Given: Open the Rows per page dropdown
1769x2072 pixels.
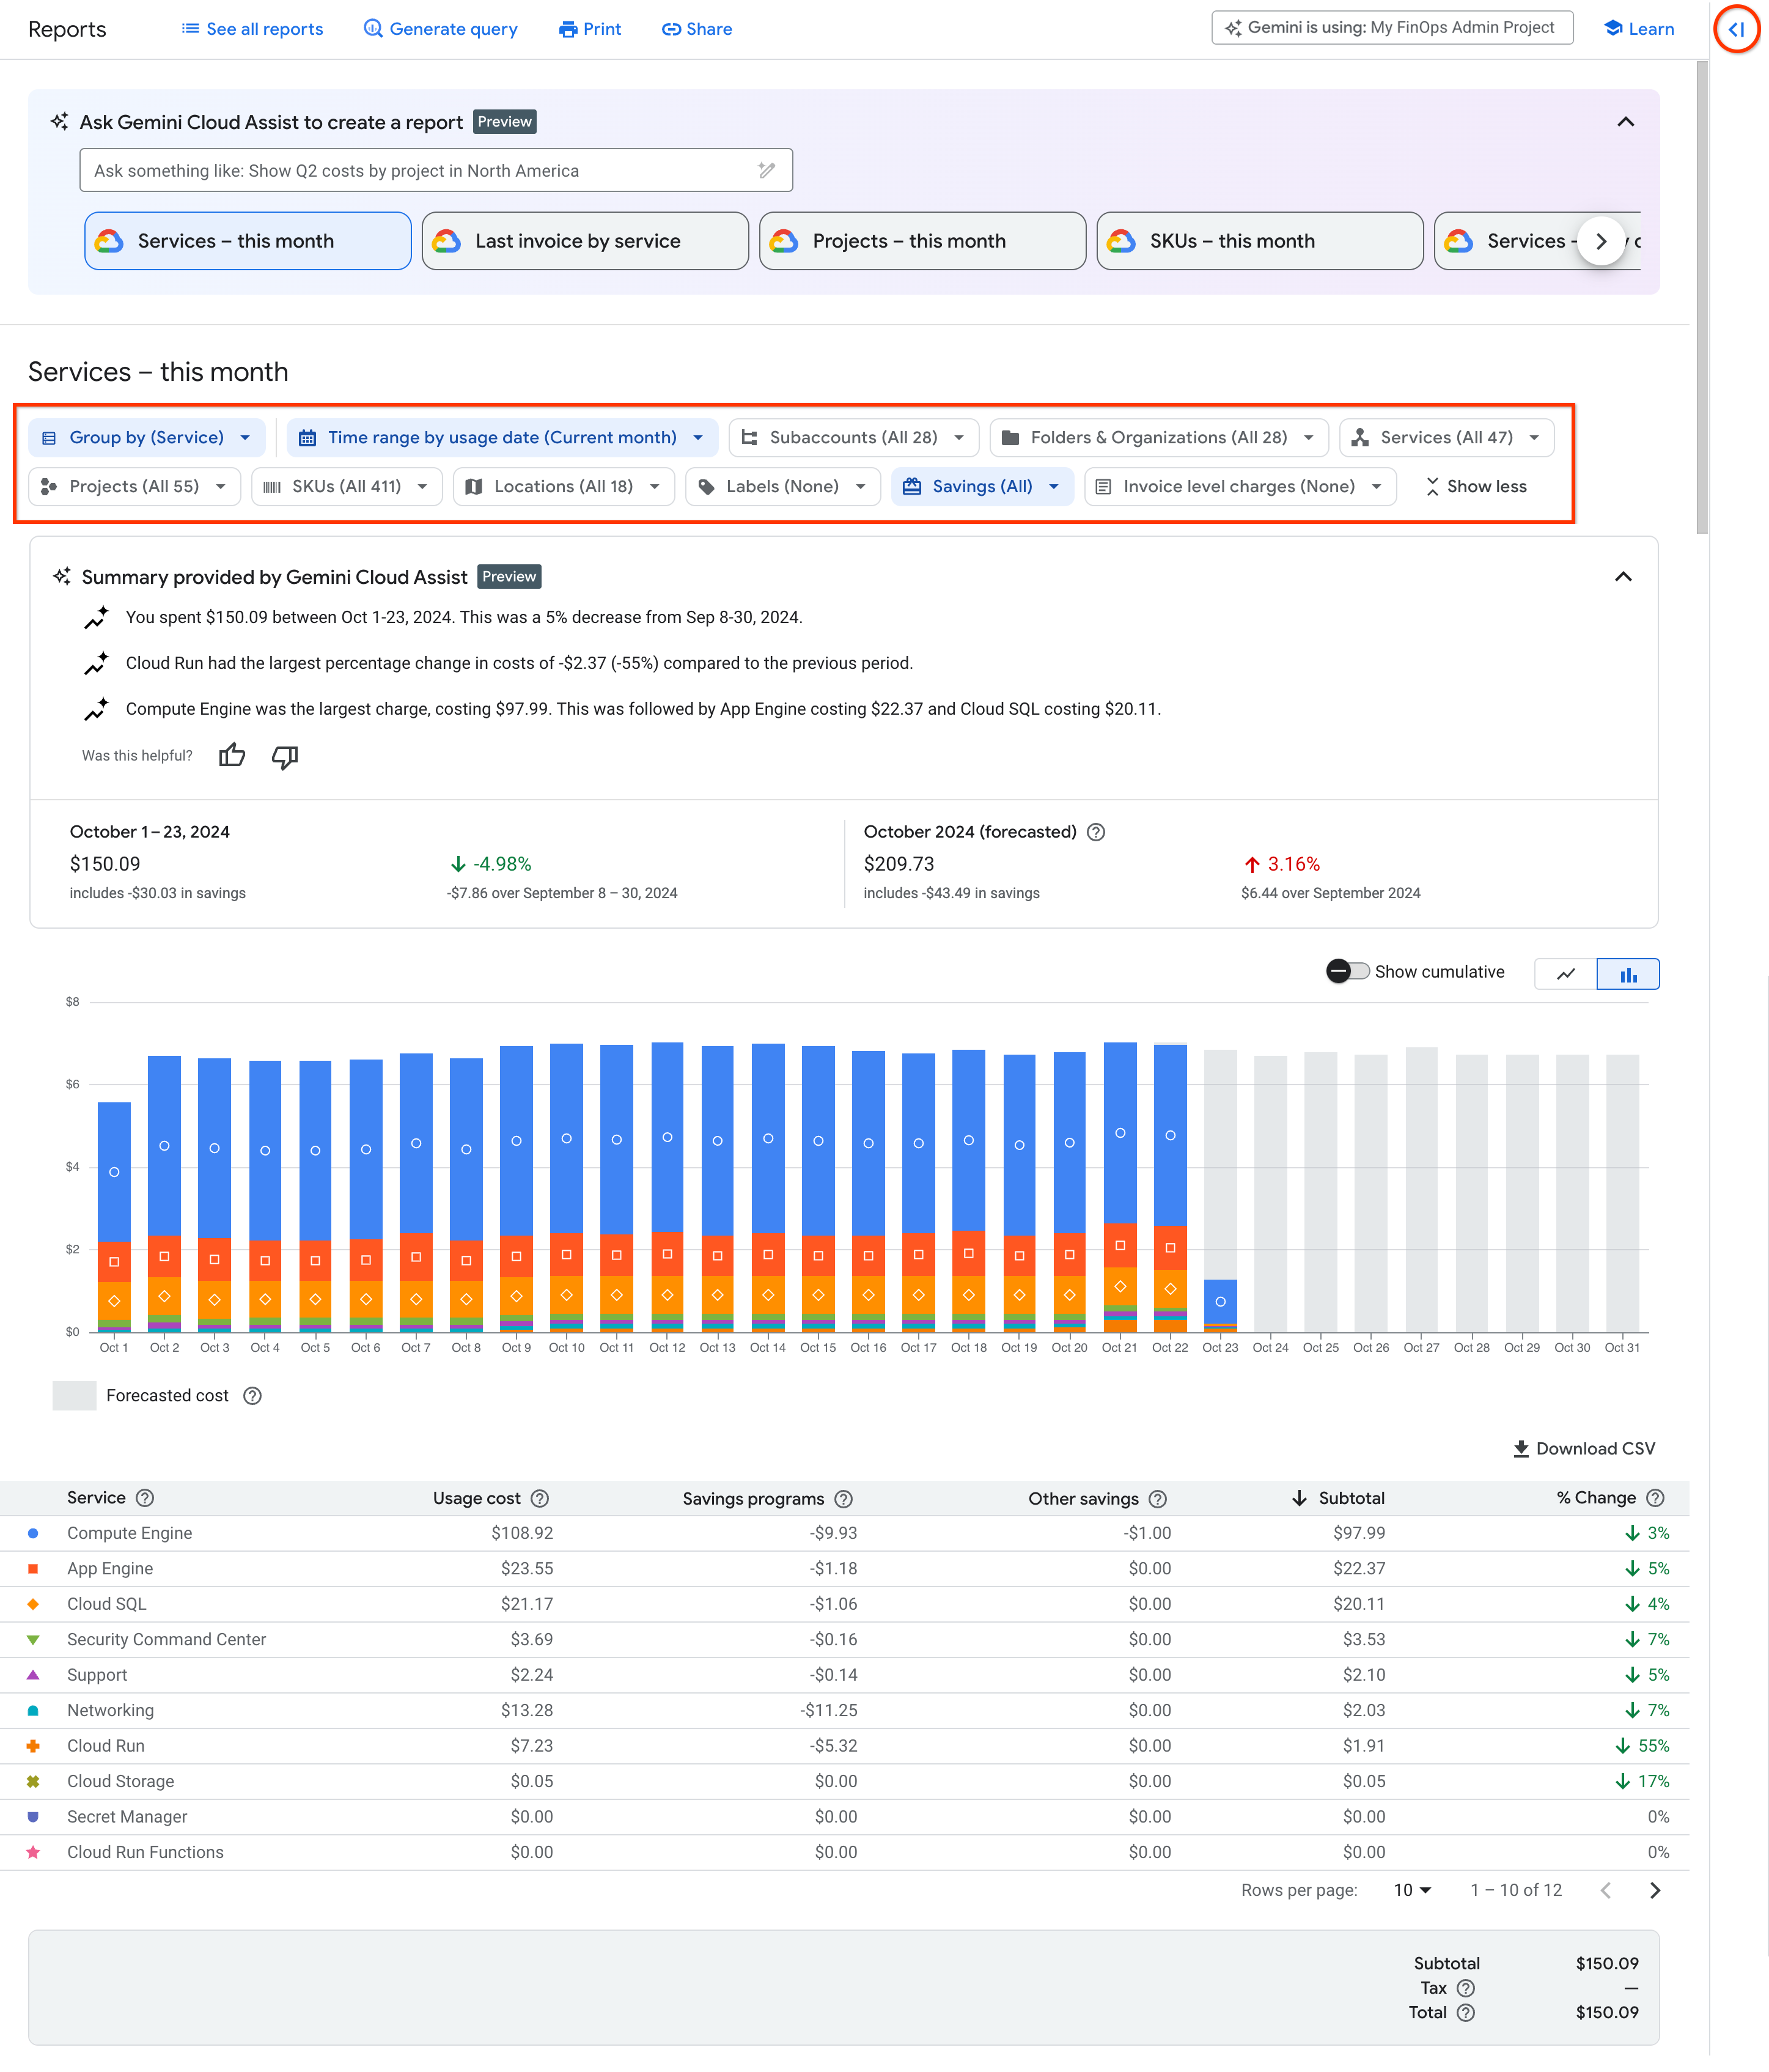Looking at the screenshot, I should [x=1412, y=1890].
